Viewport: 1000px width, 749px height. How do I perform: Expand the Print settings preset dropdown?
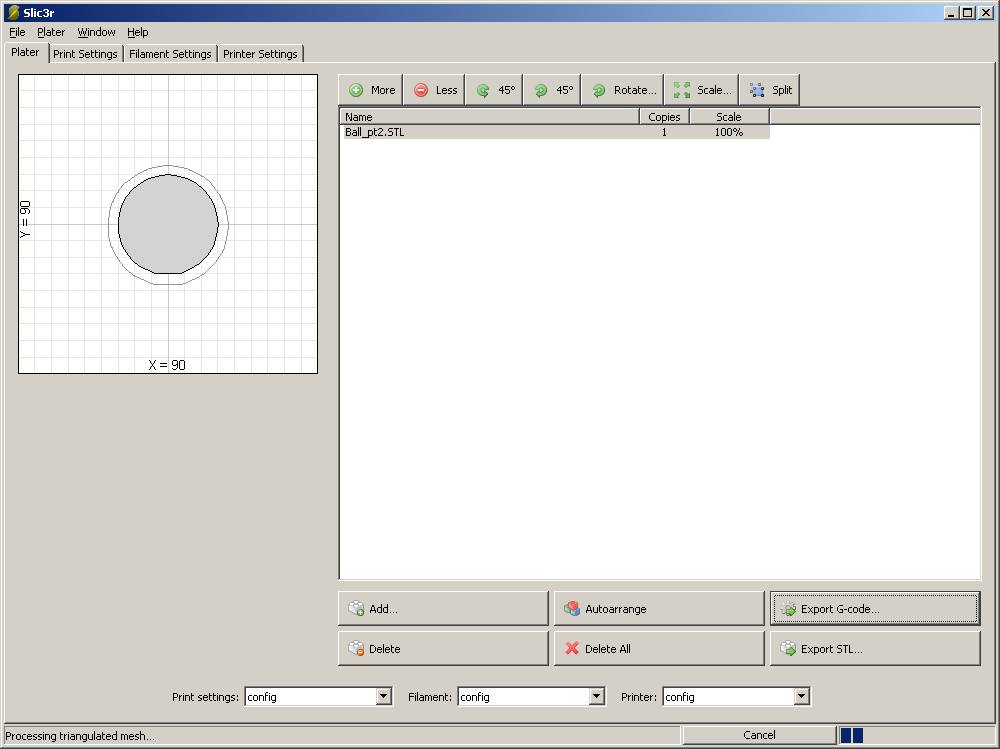pyautogui.click(x=383, y=697)
